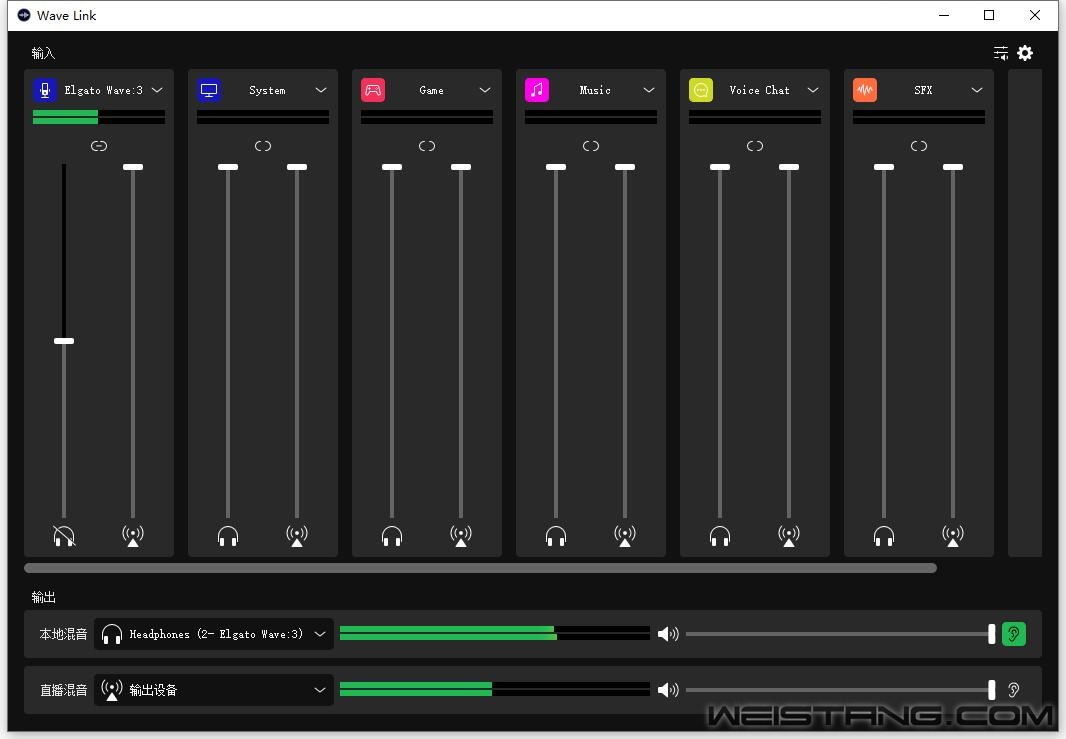Click the Game monitor volume fader handle
Screen dimensions: 1066x739
(x=392, y=167)
